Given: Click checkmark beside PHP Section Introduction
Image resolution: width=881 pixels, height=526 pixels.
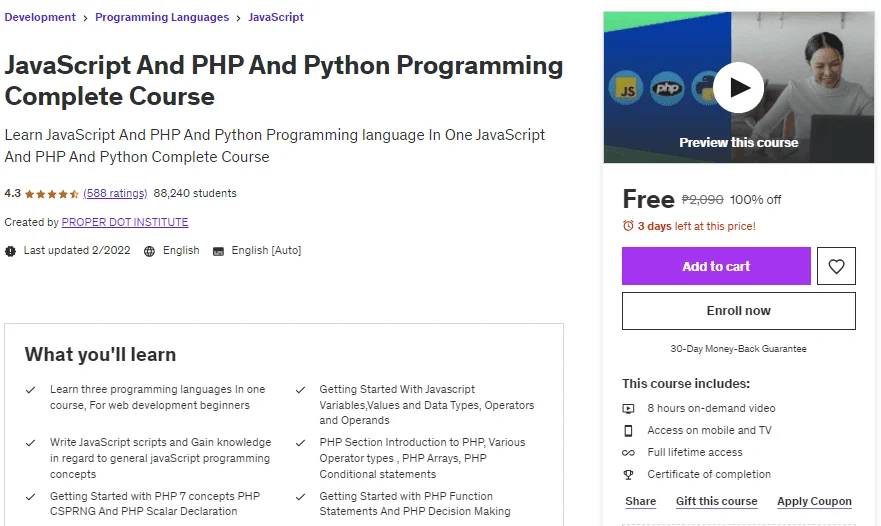Looking at the screenshot, I should (x=301, y=443).
